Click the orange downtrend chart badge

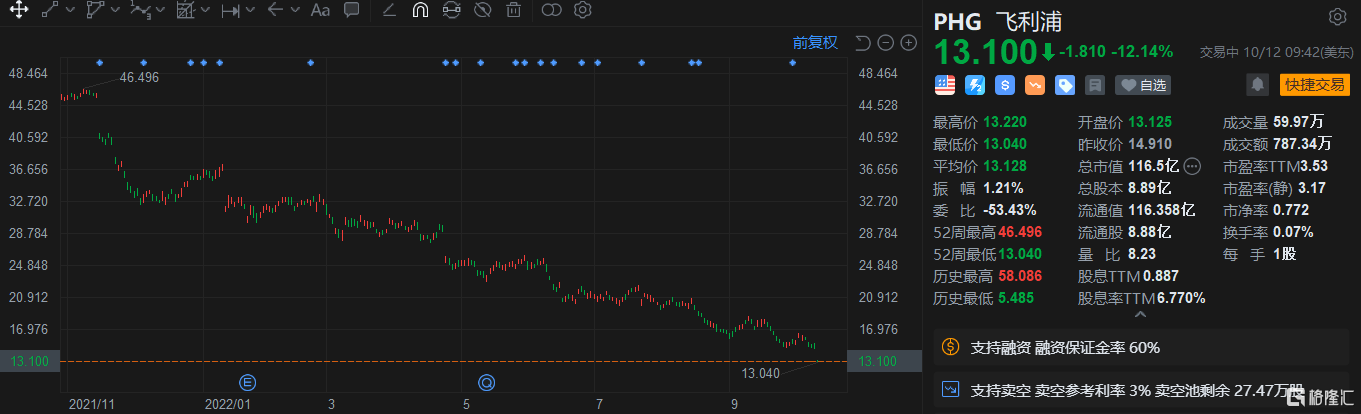(x=1035, y=85)
